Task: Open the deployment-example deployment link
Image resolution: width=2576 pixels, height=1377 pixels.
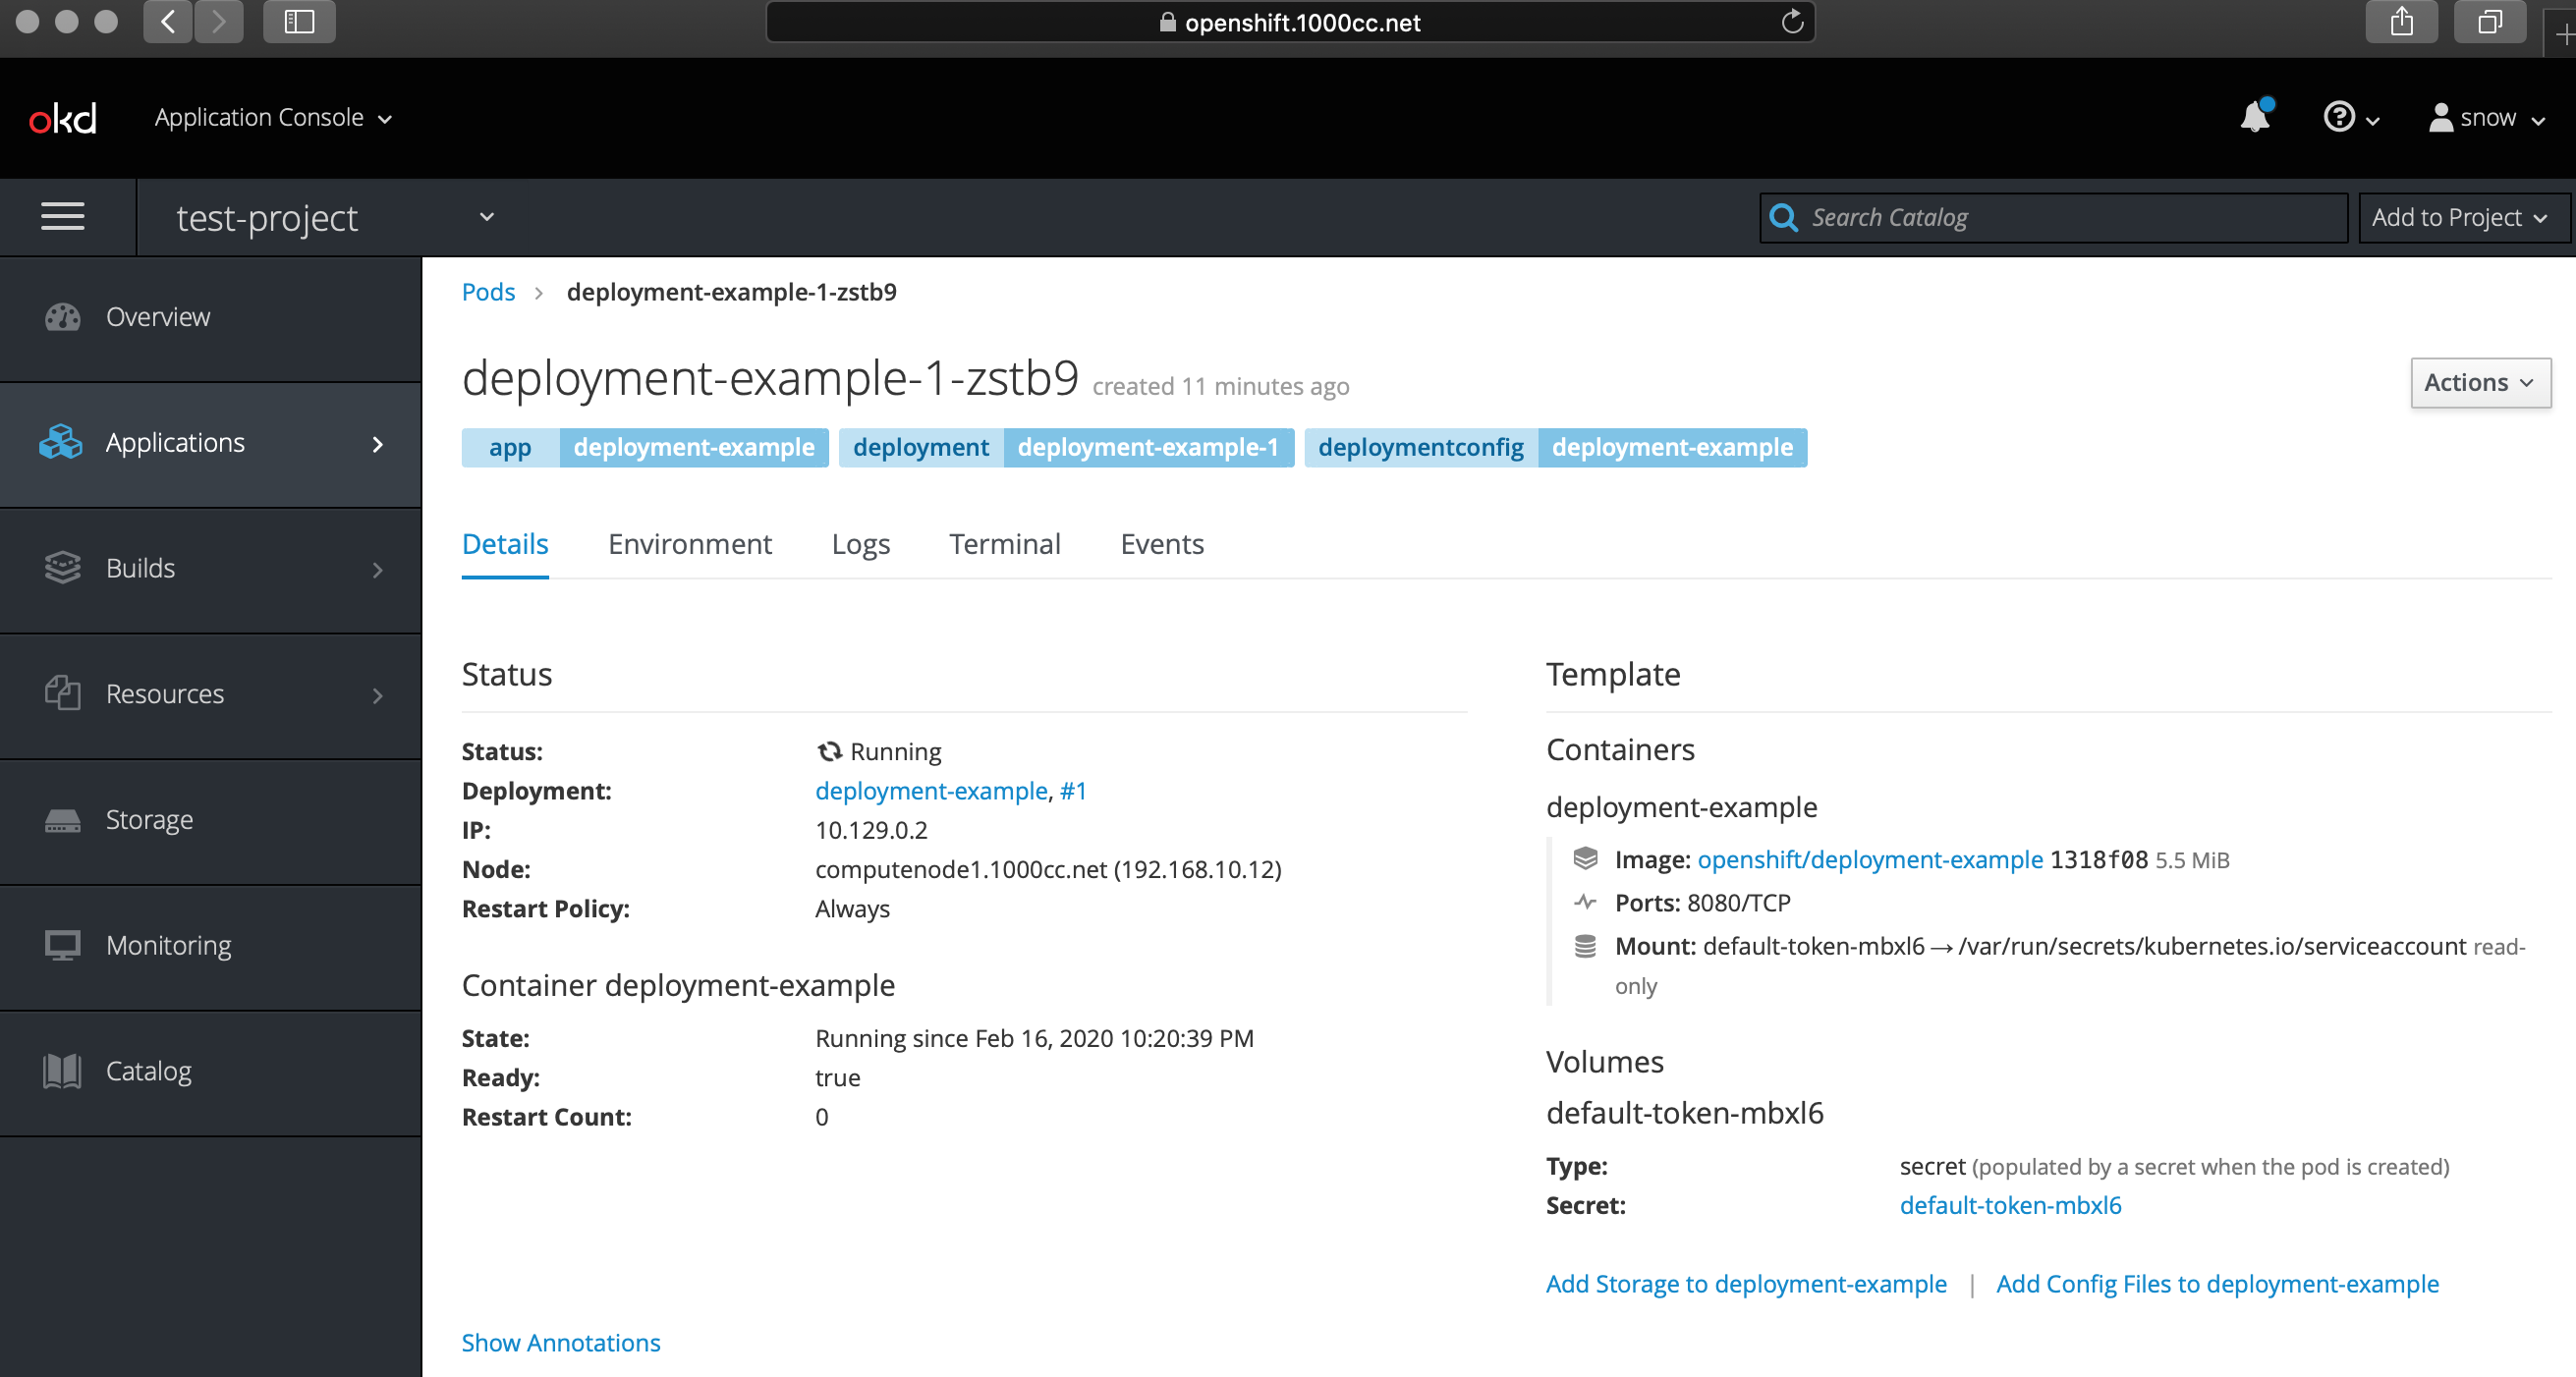Action: 931,790
